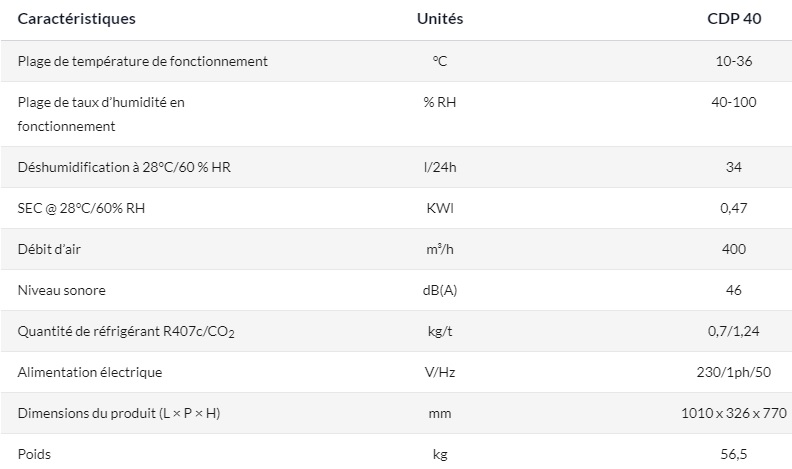
Task: Click the refrigerant quantity value 0,7/1,24
Action: 733,331
